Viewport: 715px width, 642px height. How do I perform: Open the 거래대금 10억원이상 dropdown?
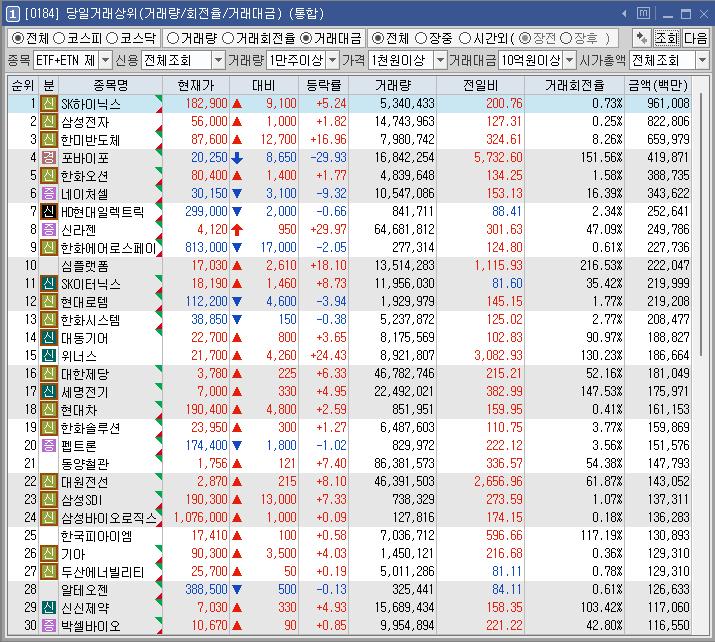click(570, 60)
